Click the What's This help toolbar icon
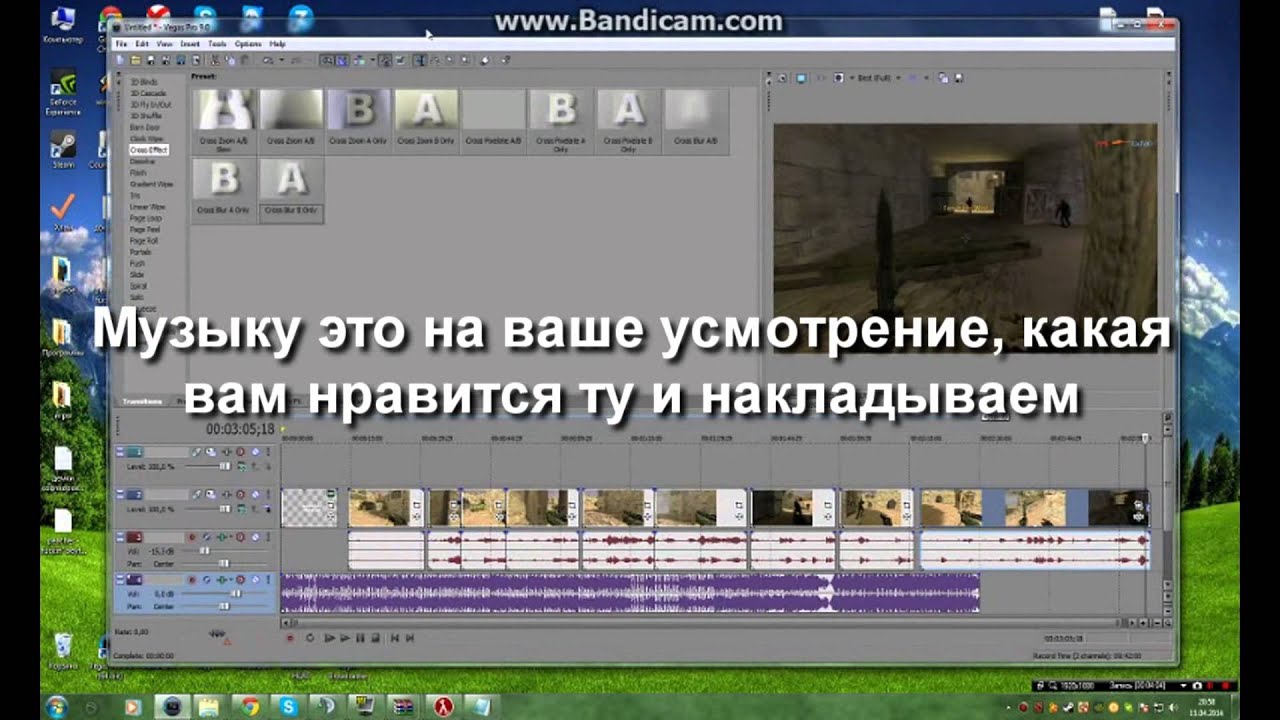Viewport: 1280px width, 720px height. 506,60
